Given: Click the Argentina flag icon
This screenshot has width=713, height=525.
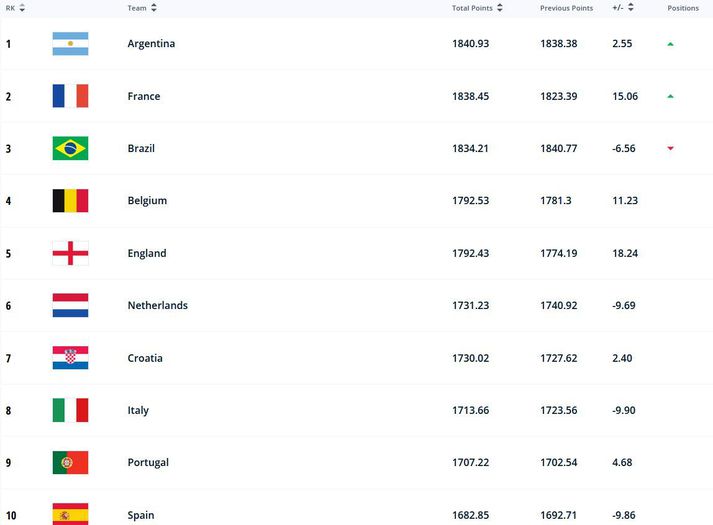Looking at the screenshot, I should click(70, 44).
